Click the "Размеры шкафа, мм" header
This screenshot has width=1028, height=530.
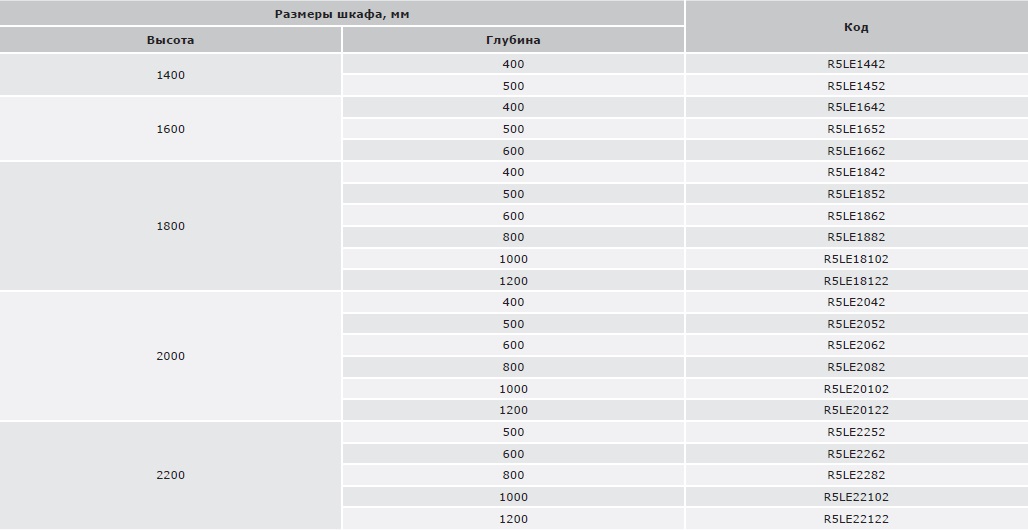(342, 13)
